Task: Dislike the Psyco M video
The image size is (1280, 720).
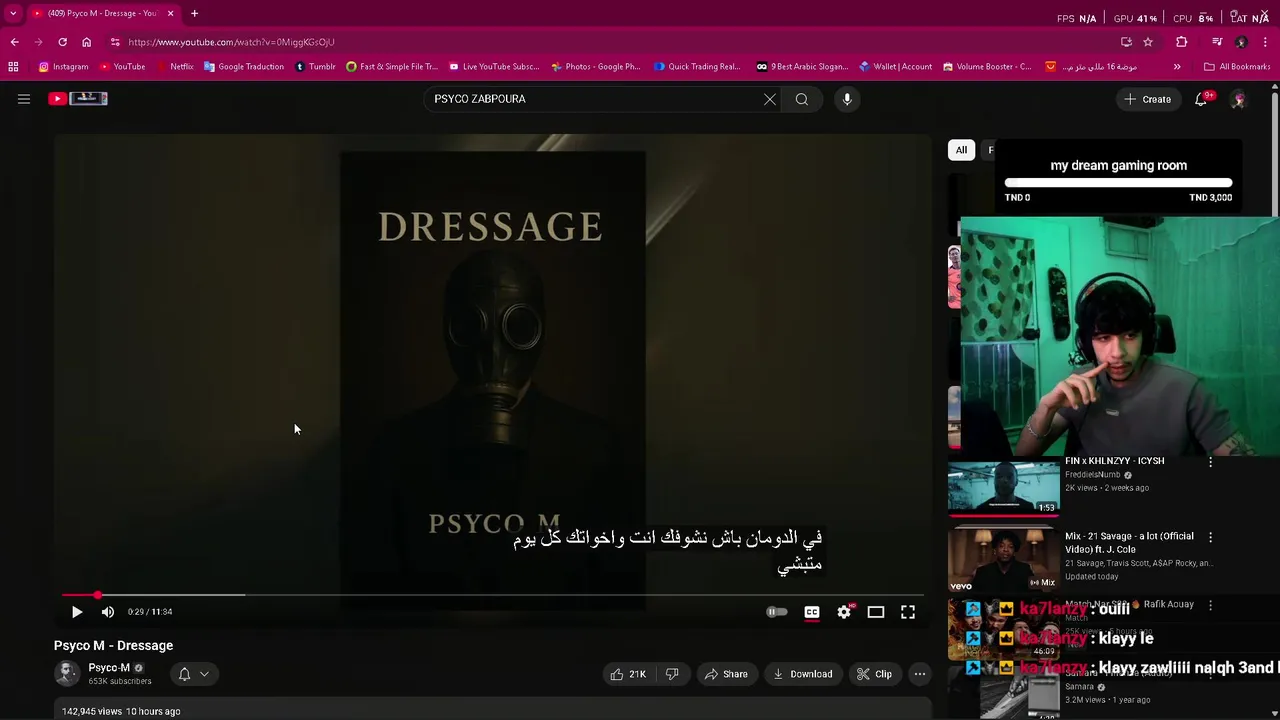Action: tap(672, 674)
